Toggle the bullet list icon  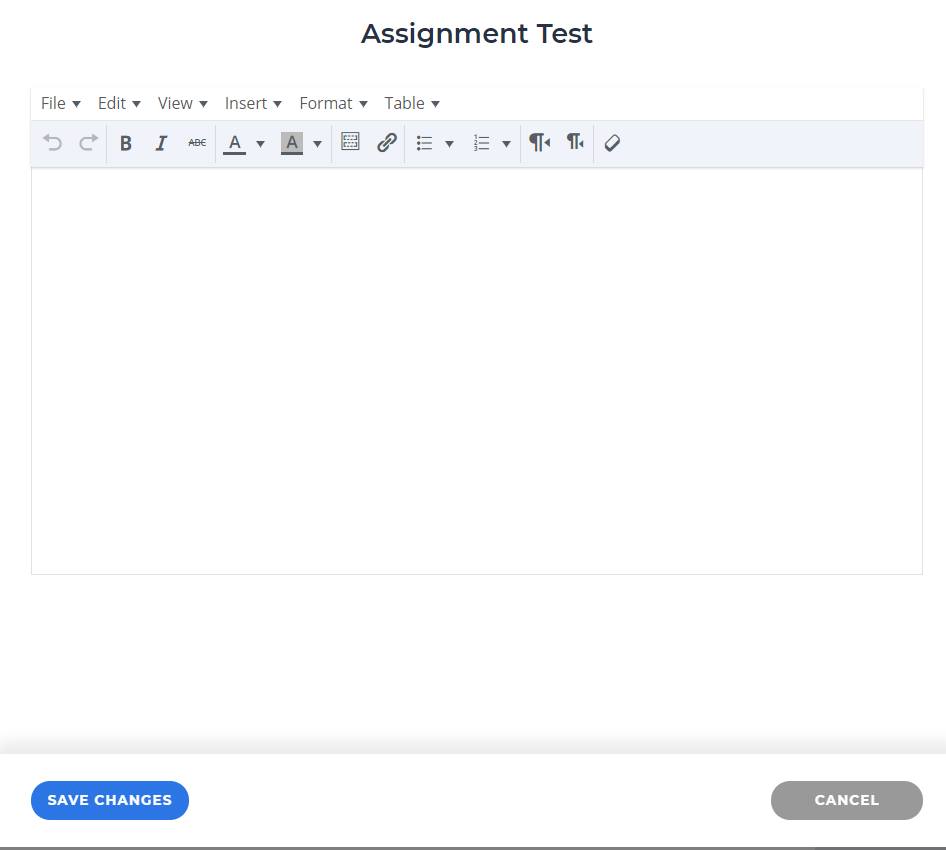(425, 143)
